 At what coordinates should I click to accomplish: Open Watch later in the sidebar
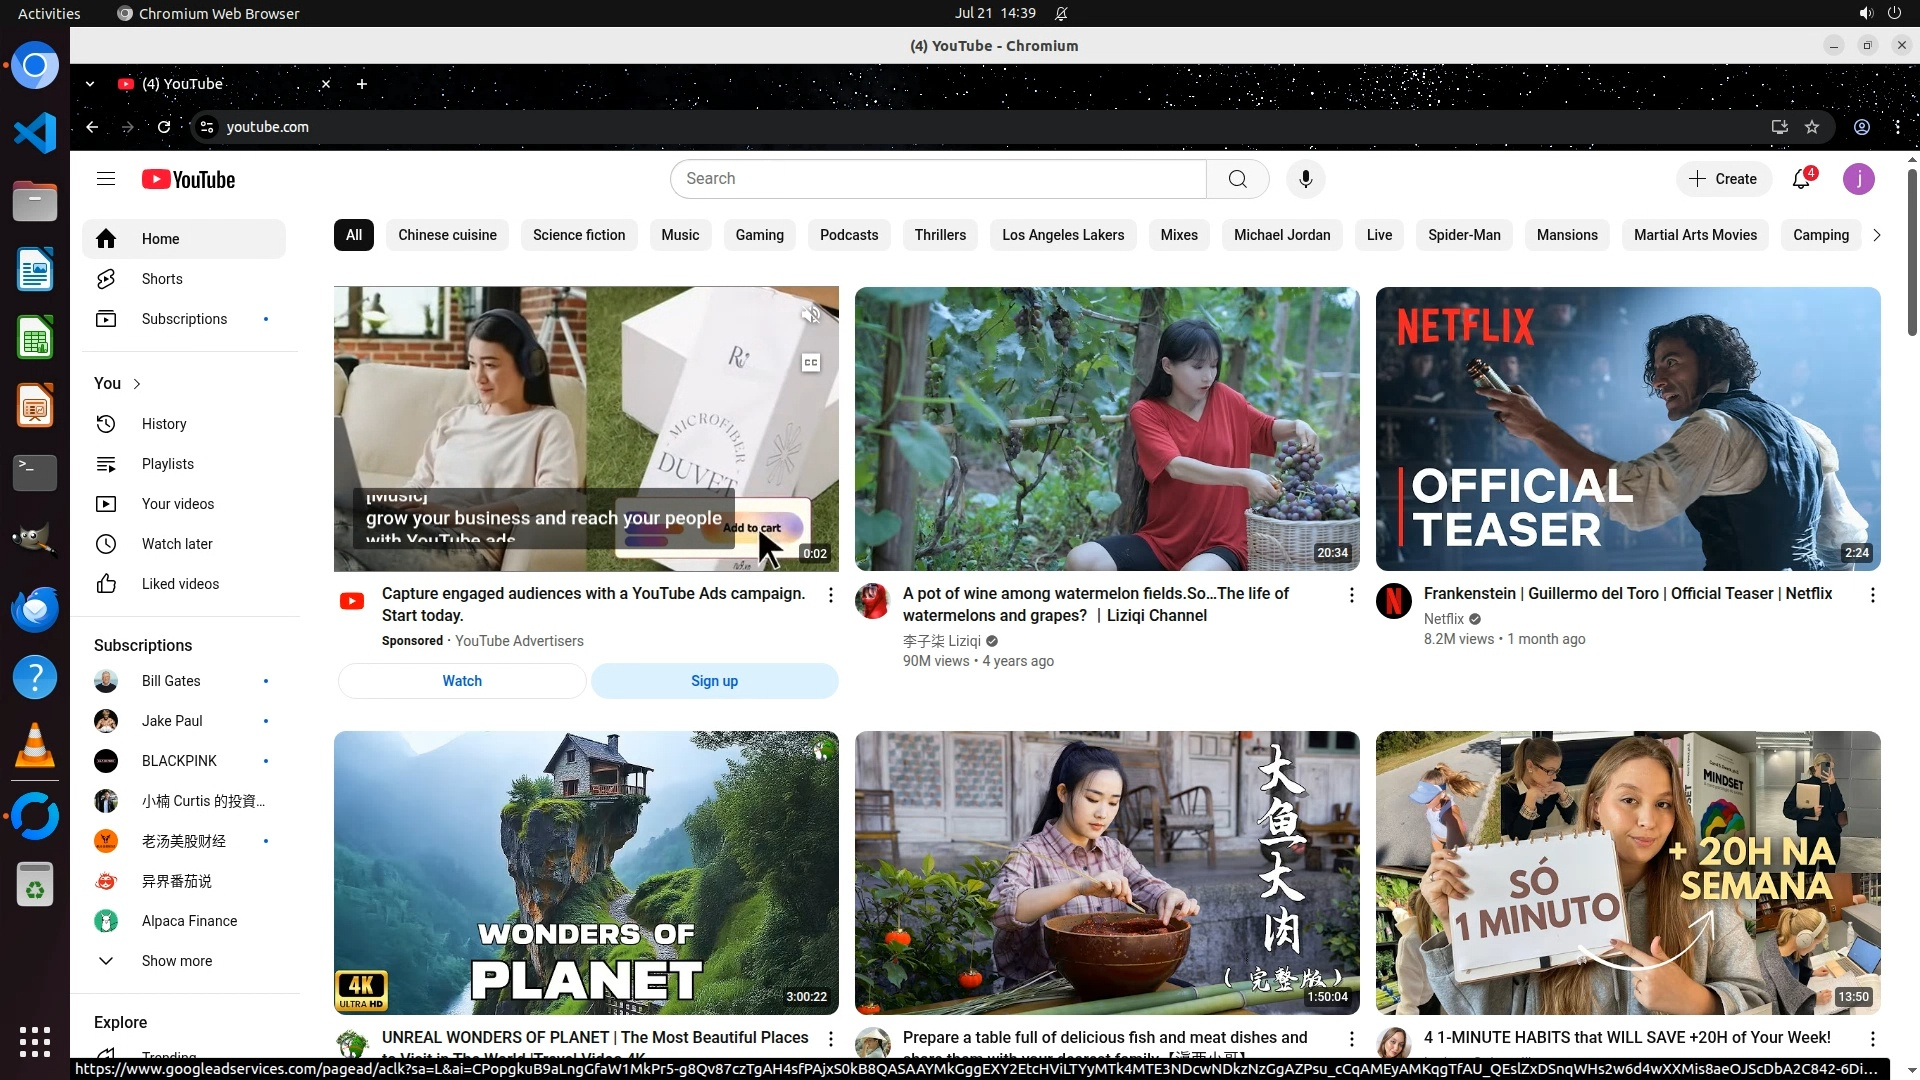click(x=177, y=544)
